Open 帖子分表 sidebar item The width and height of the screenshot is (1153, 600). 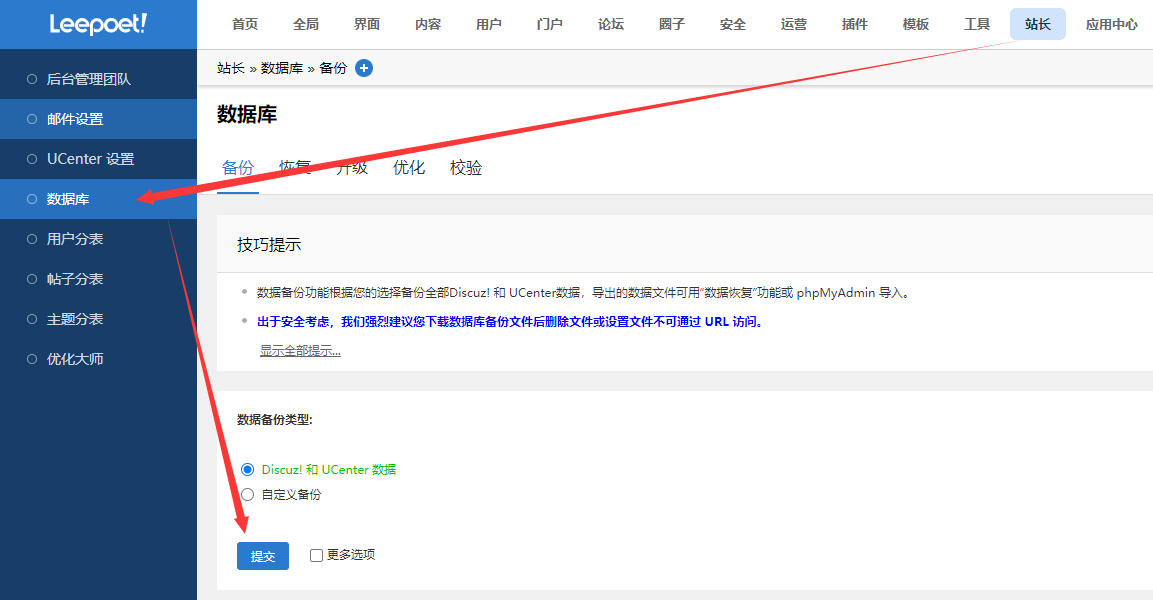(75, 279)
